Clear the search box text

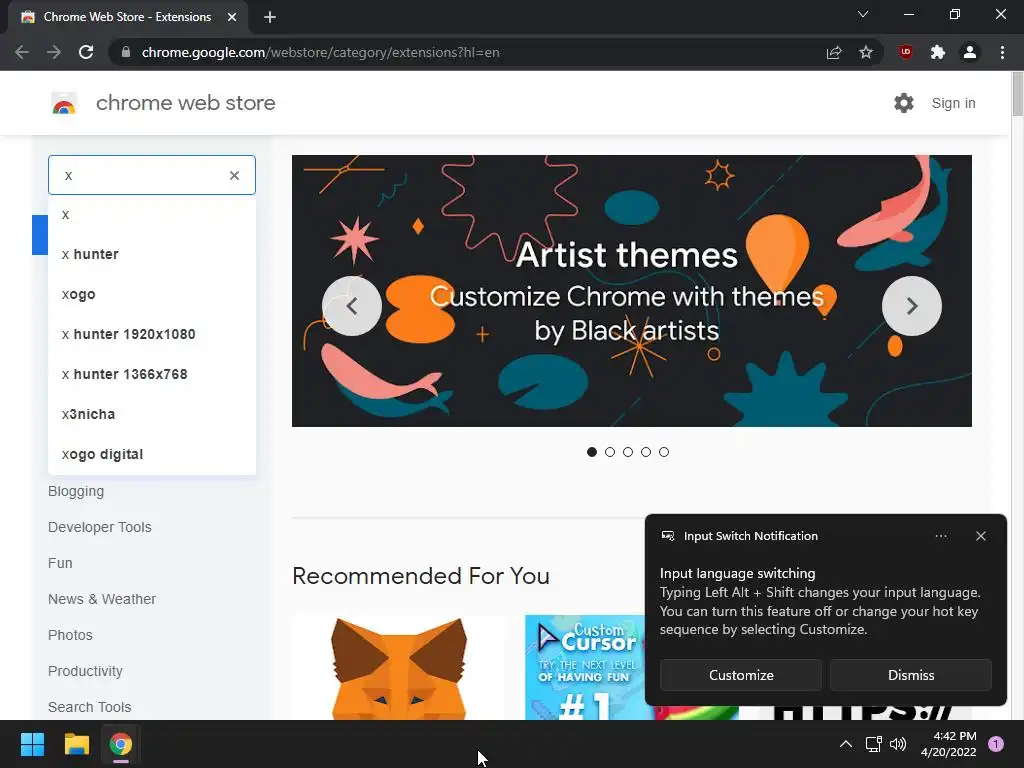click(x=234, y=175)
